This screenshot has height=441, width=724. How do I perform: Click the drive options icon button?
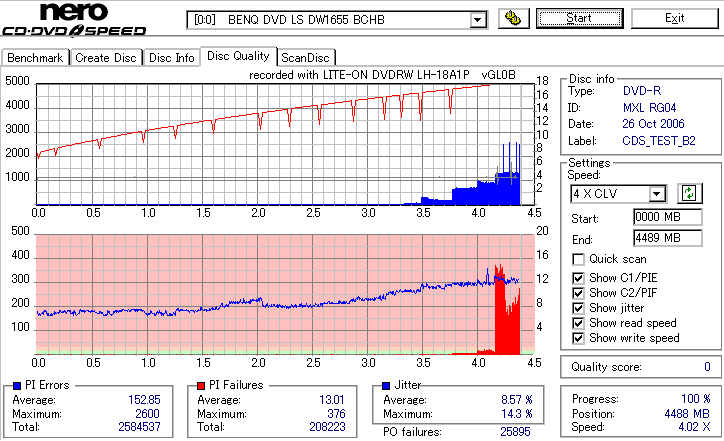point(513,18)
